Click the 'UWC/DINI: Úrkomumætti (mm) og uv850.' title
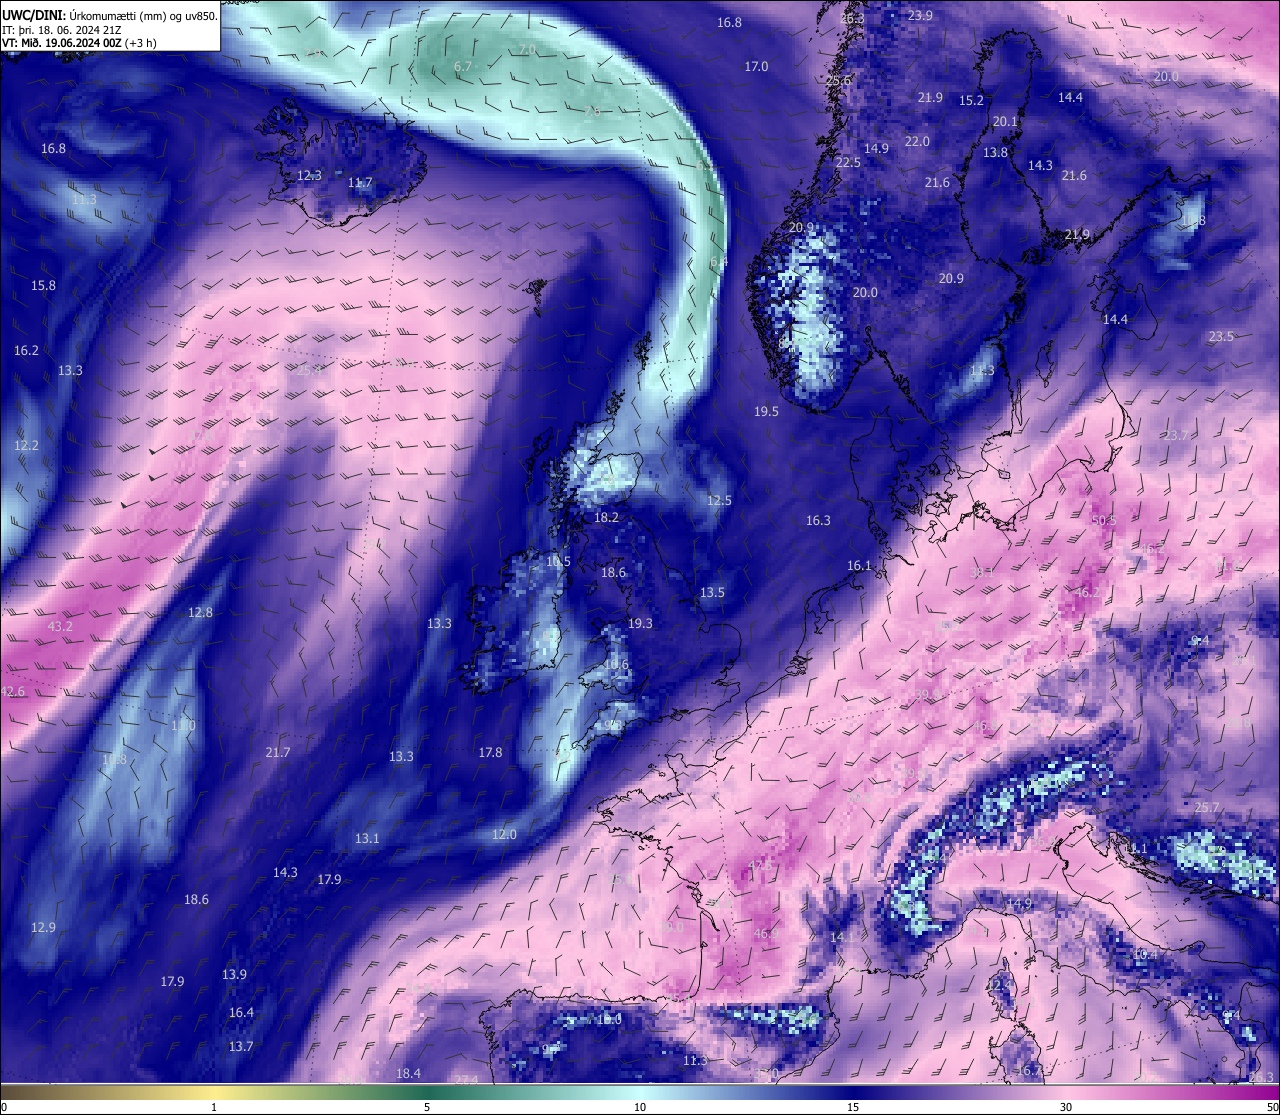This screenshot has width=1280, height=1115. [x=109, y=15]
